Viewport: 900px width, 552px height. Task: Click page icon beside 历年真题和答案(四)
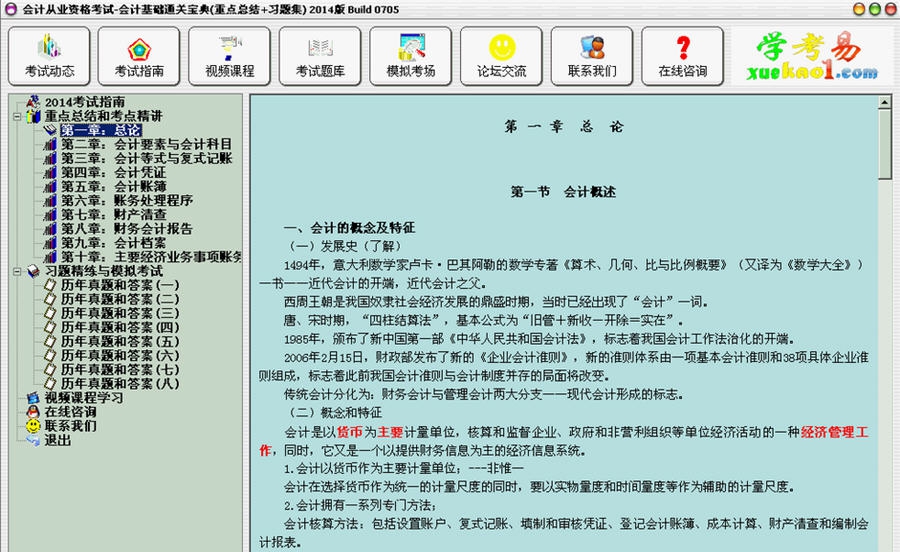coord(51,327)
